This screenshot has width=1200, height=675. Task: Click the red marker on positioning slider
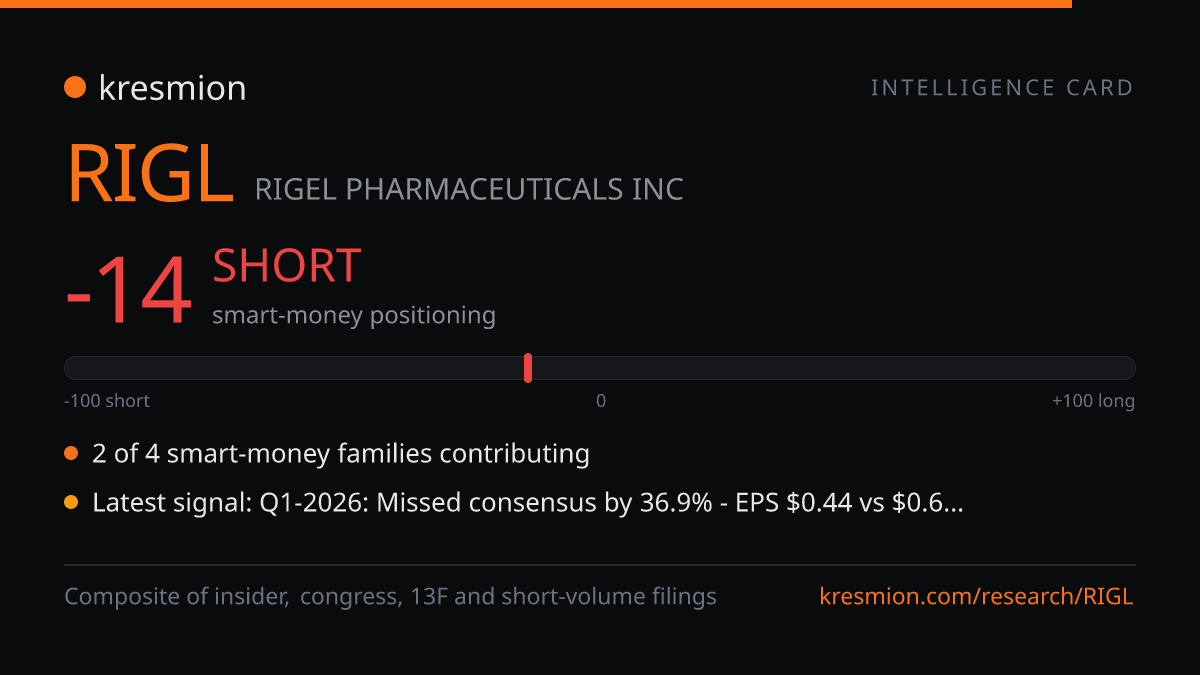click(x=528, y=368)
